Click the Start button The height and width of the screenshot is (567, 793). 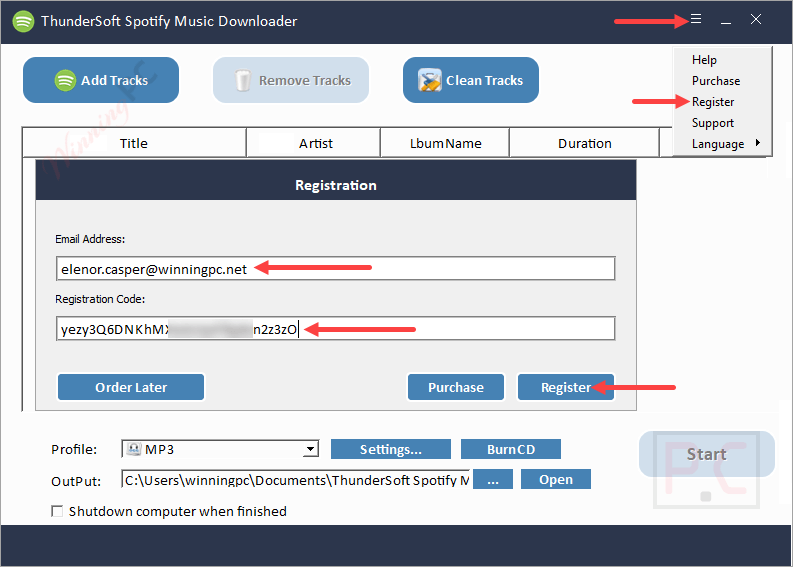(707, 454)
